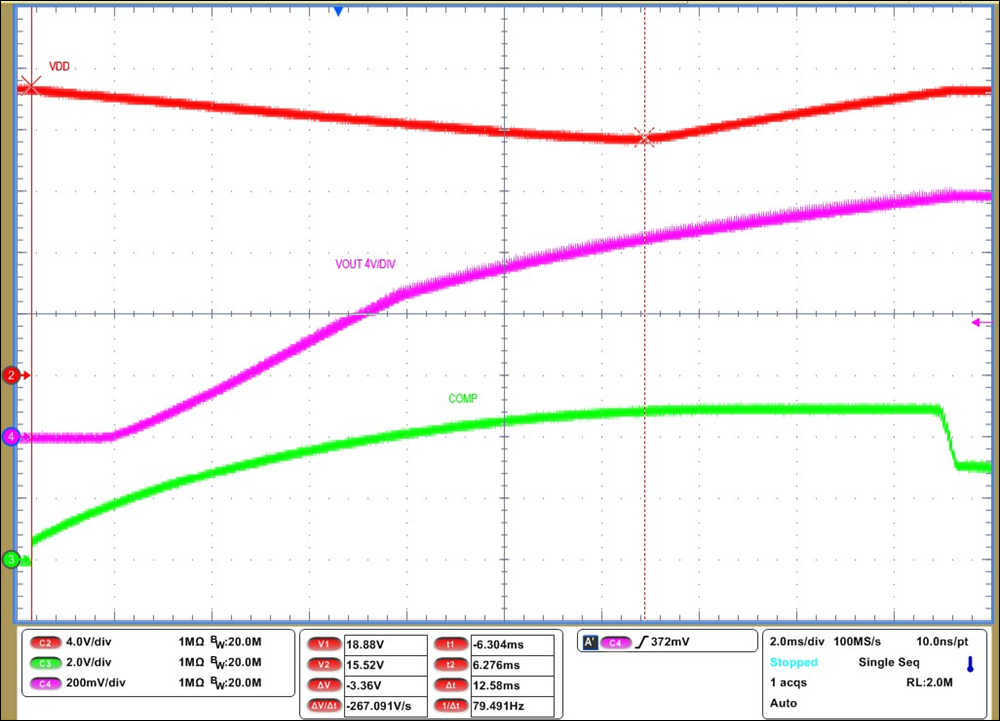
Task: Open the A' trigger badge
Action: click(590, 641)
